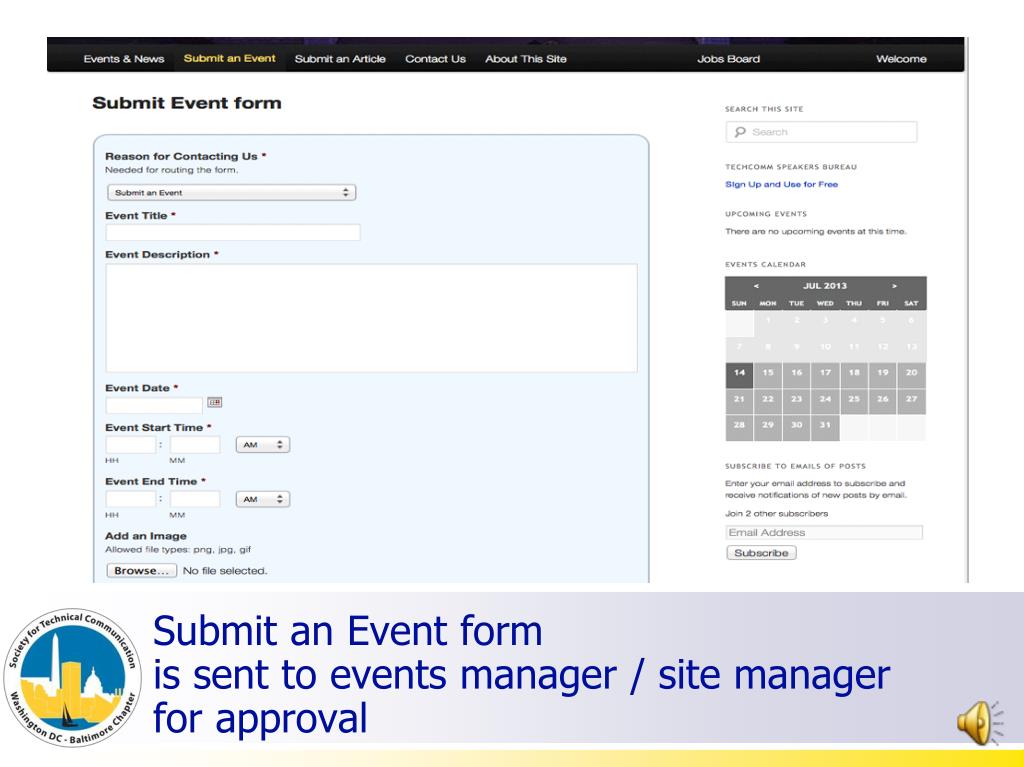Select July 14 in events calendar

tap(739, 375)
